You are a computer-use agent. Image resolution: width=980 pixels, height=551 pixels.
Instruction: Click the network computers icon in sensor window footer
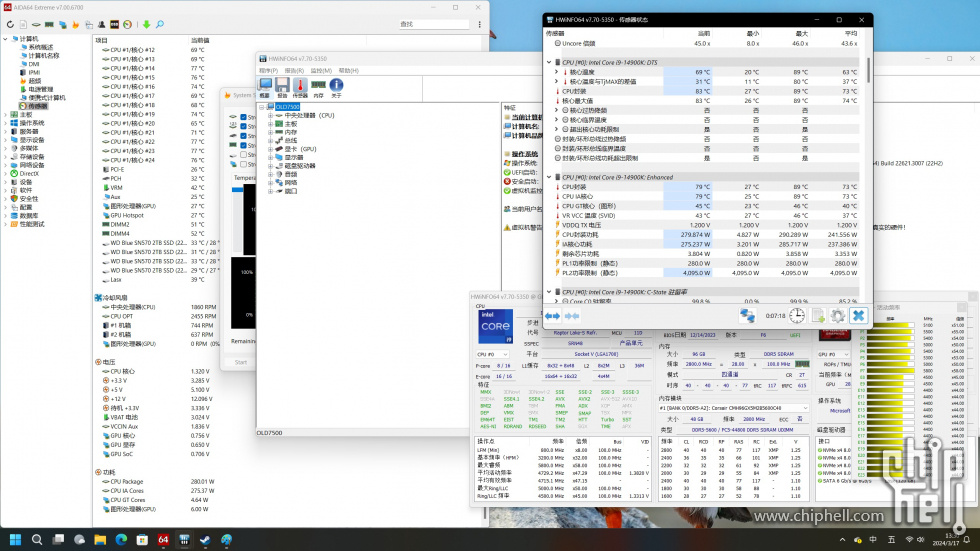[x=747, y=316]
